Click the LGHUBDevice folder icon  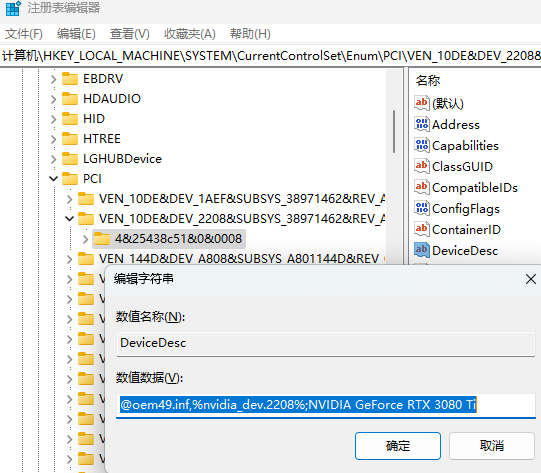(70, 159)
